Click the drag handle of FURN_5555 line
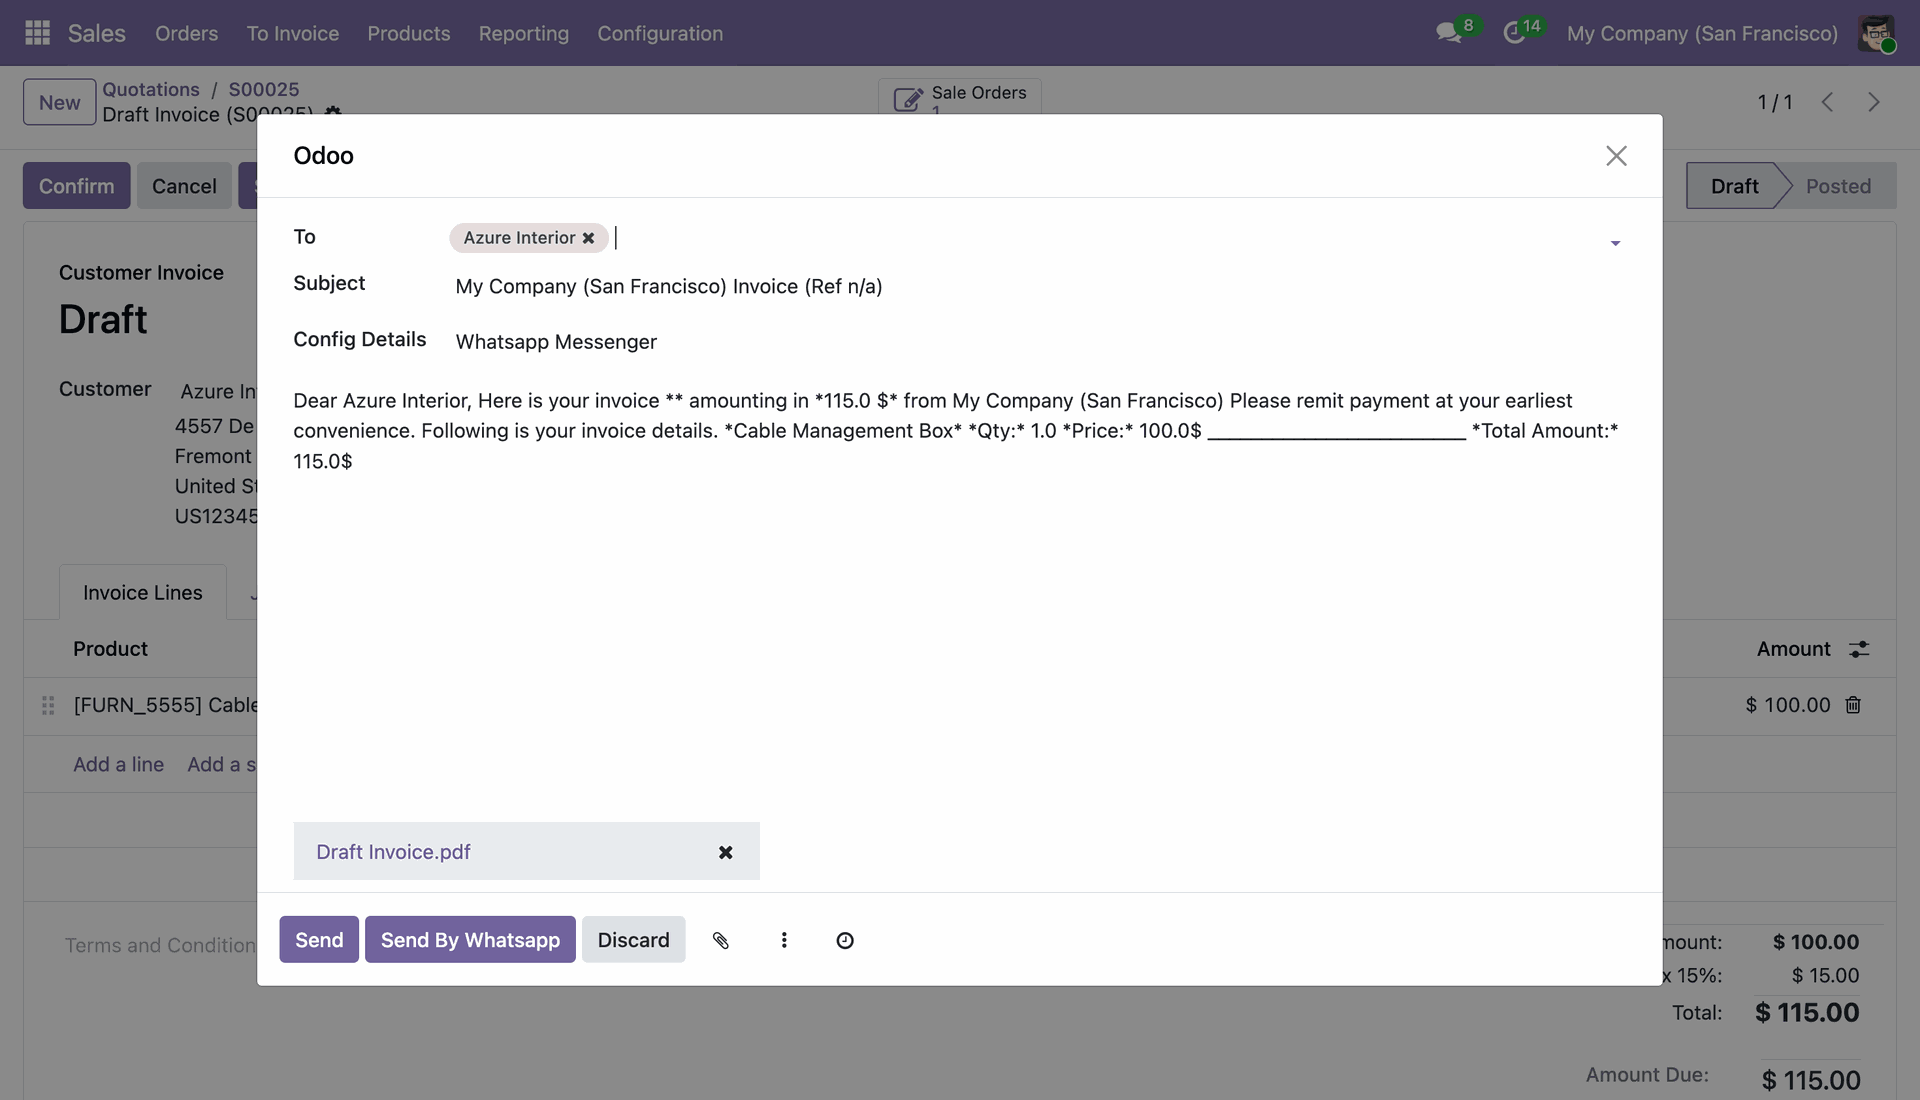This screenshot has width=1920, height=1100. 47,705
